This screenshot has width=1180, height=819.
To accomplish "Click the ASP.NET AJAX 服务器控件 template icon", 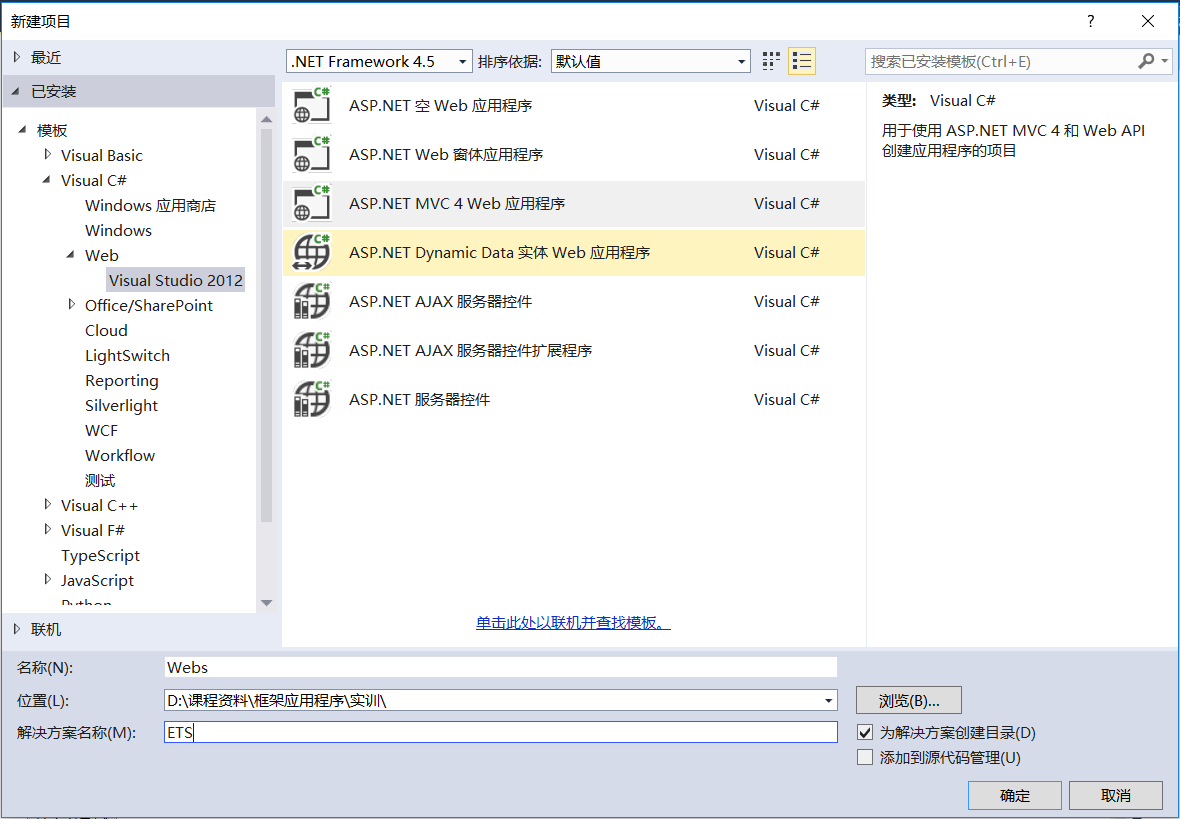I will coord(312,301).
